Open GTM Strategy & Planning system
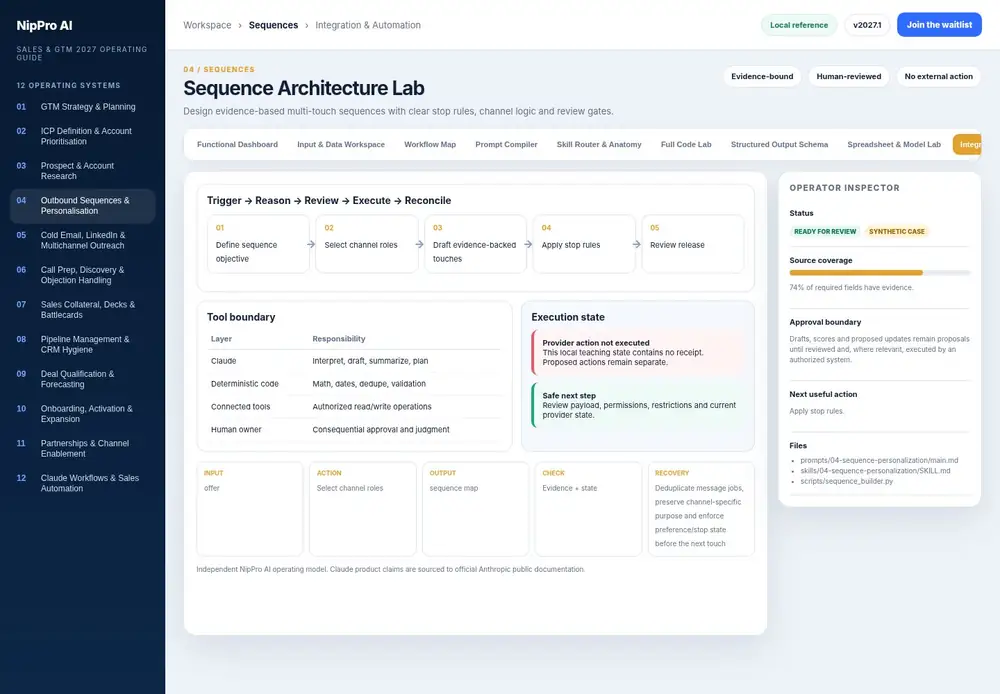The image size is (1000, 694). coord(82,107)
